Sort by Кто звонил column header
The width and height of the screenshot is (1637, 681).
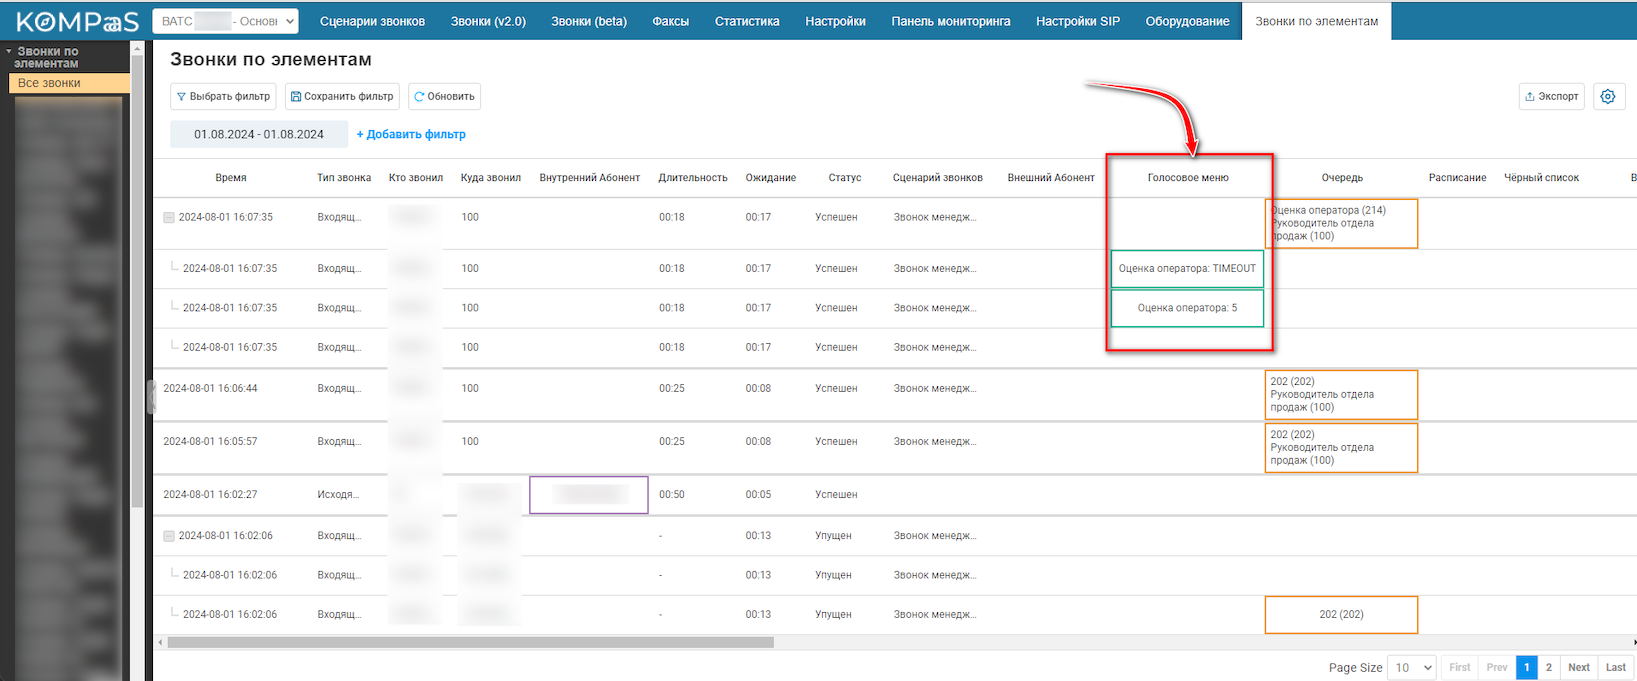point(416,178)
